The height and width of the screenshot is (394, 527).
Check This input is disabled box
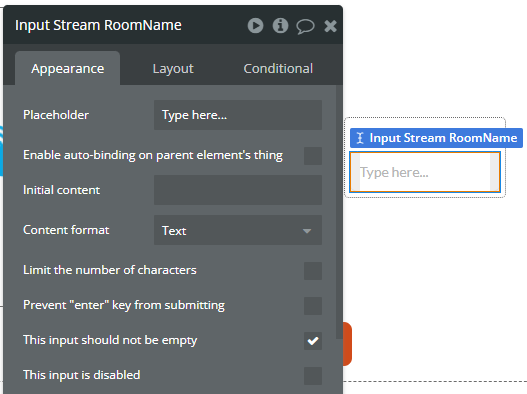(313, 376)
